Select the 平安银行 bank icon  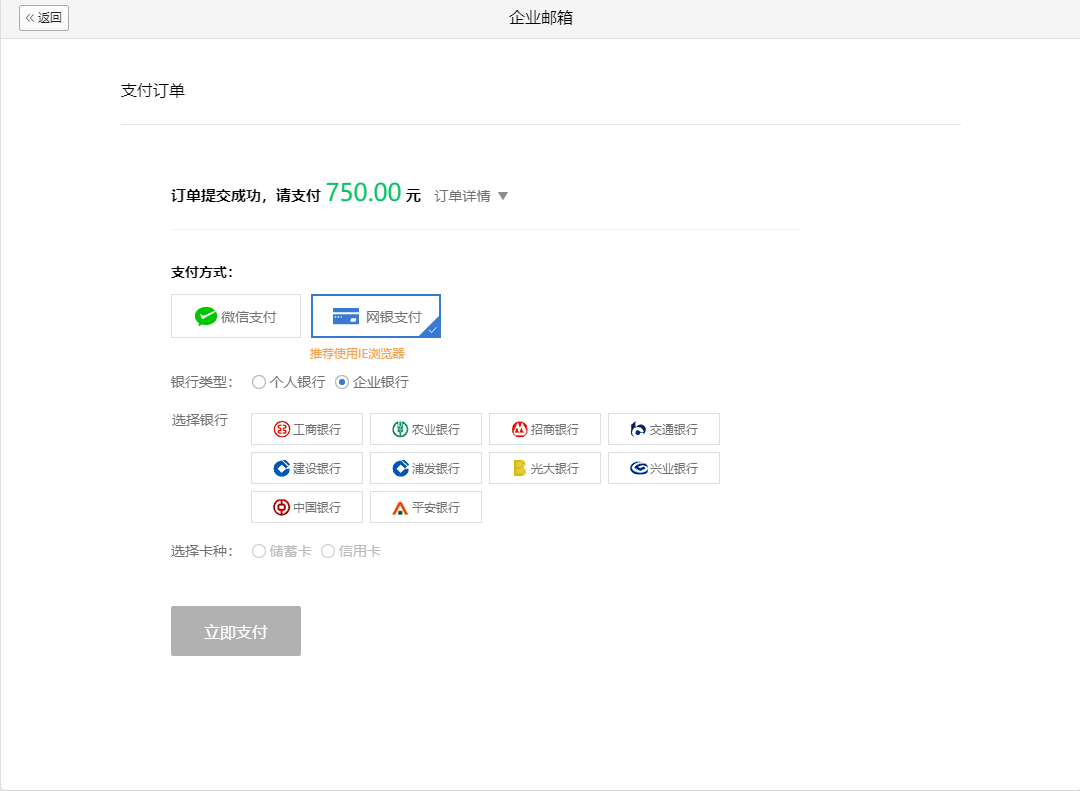[425, 506]
